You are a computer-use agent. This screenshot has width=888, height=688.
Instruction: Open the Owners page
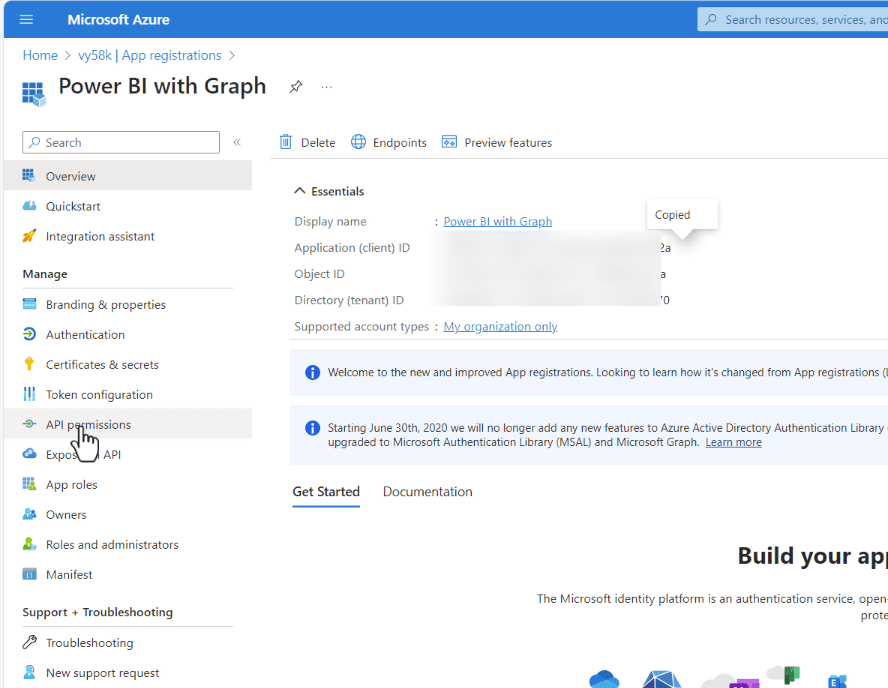pyautogui.click(x=127, y=514)
